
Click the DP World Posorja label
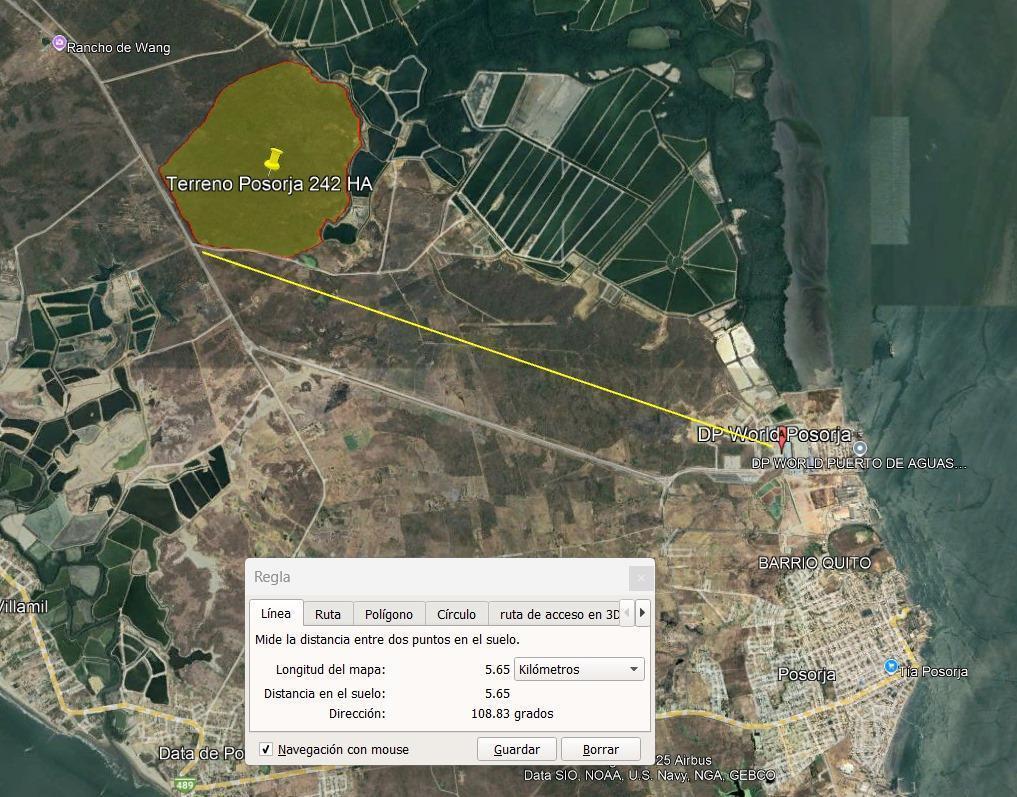click(773, 434)
